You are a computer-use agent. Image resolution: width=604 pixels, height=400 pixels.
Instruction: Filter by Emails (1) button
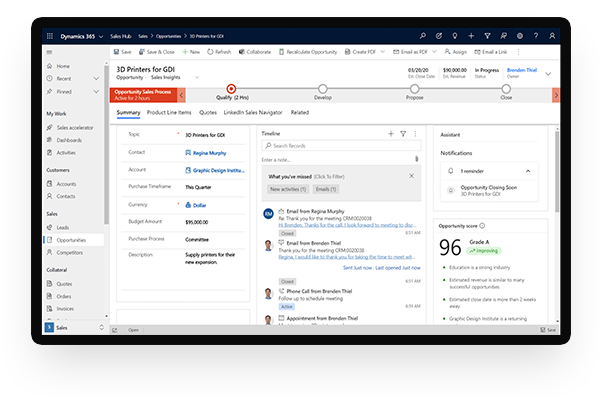(326, 189)
